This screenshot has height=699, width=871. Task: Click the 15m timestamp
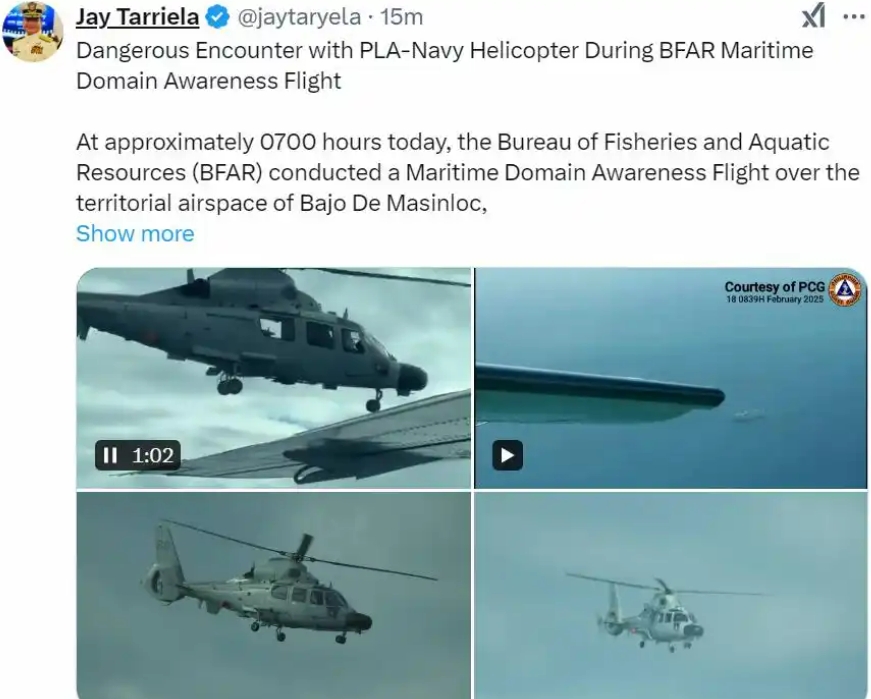tap(402, 17)
